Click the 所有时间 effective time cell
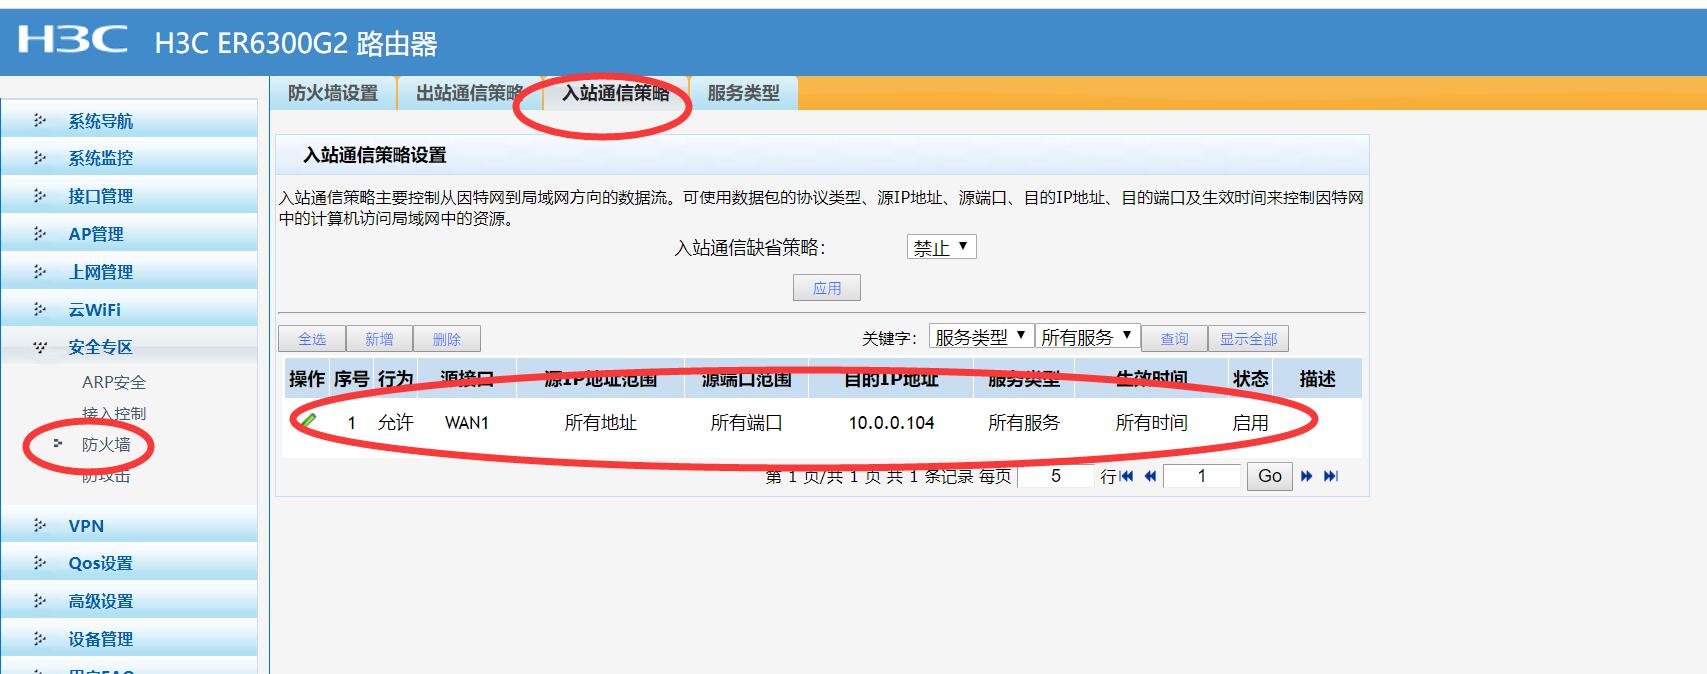The image size is (1707, 674). click(x=1151, y=423)
